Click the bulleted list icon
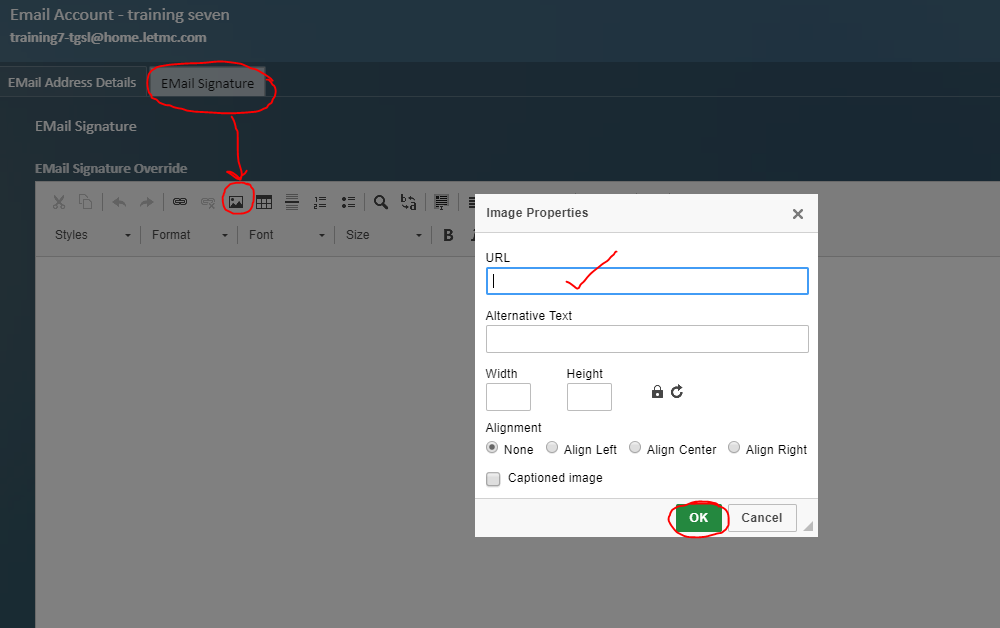 click(x=348, y=202)
